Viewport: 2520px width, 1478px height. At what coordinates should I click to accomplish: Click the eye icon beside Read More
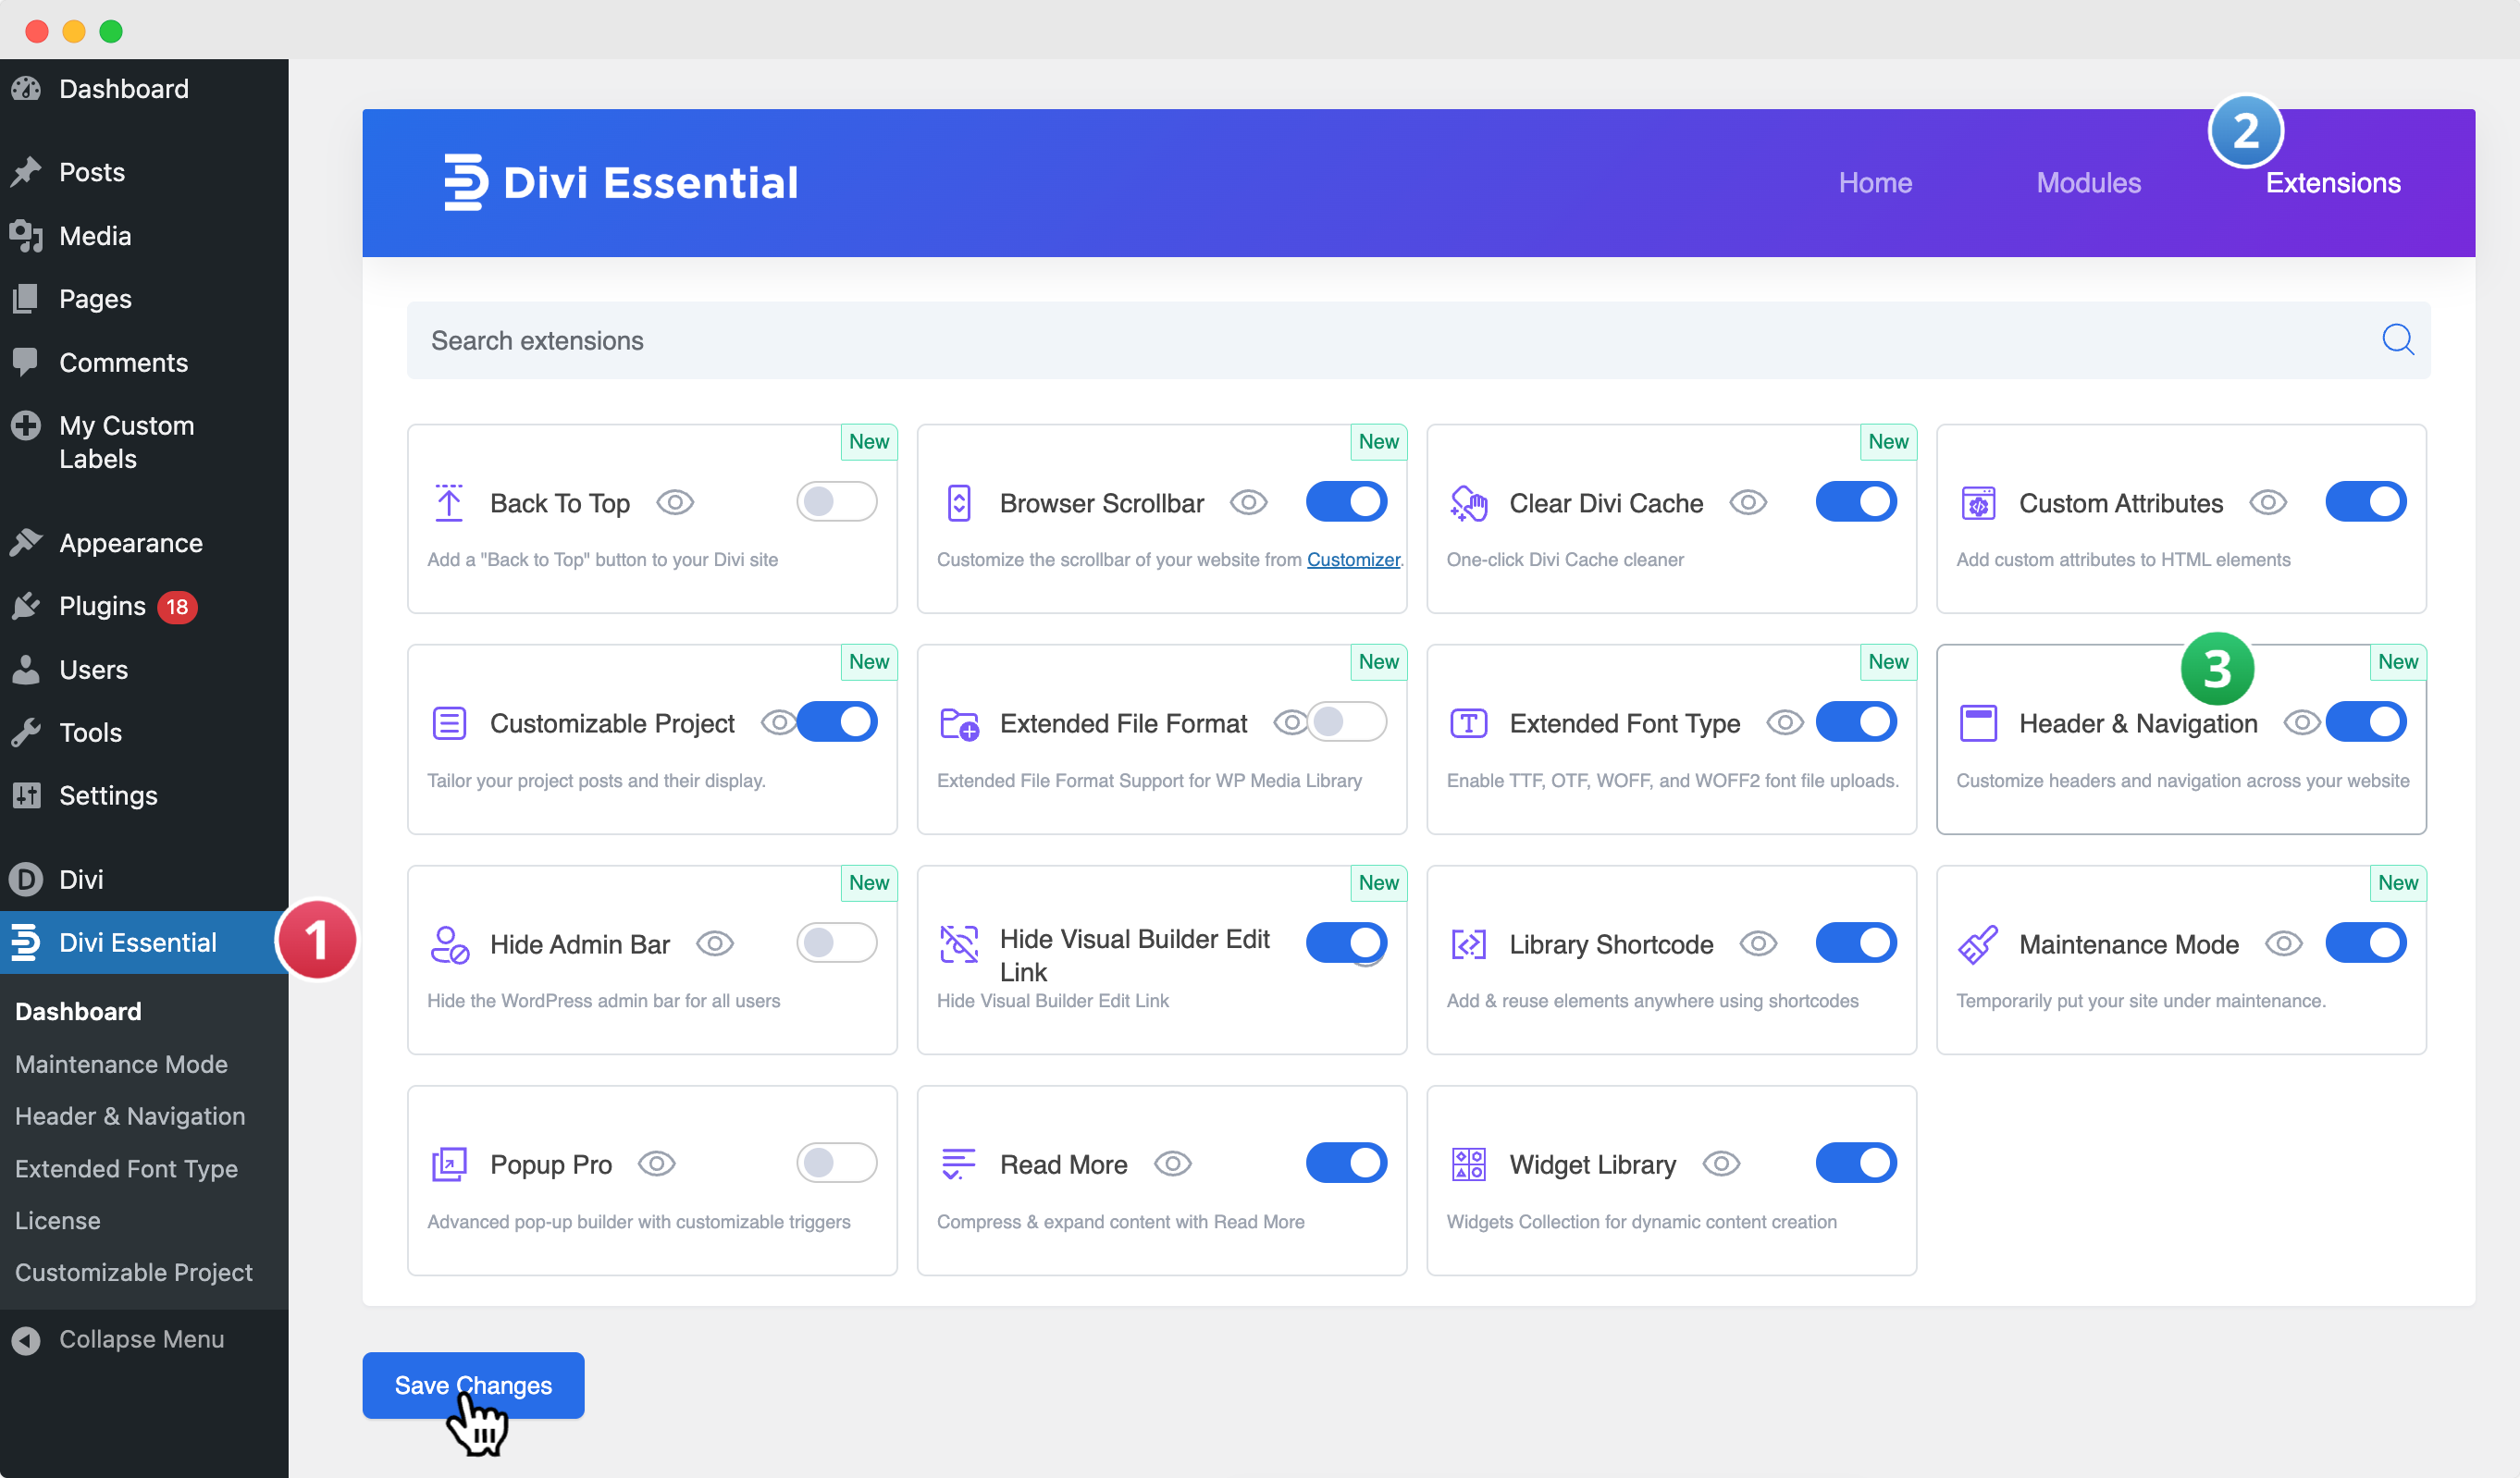[x=1172, y=1164]
